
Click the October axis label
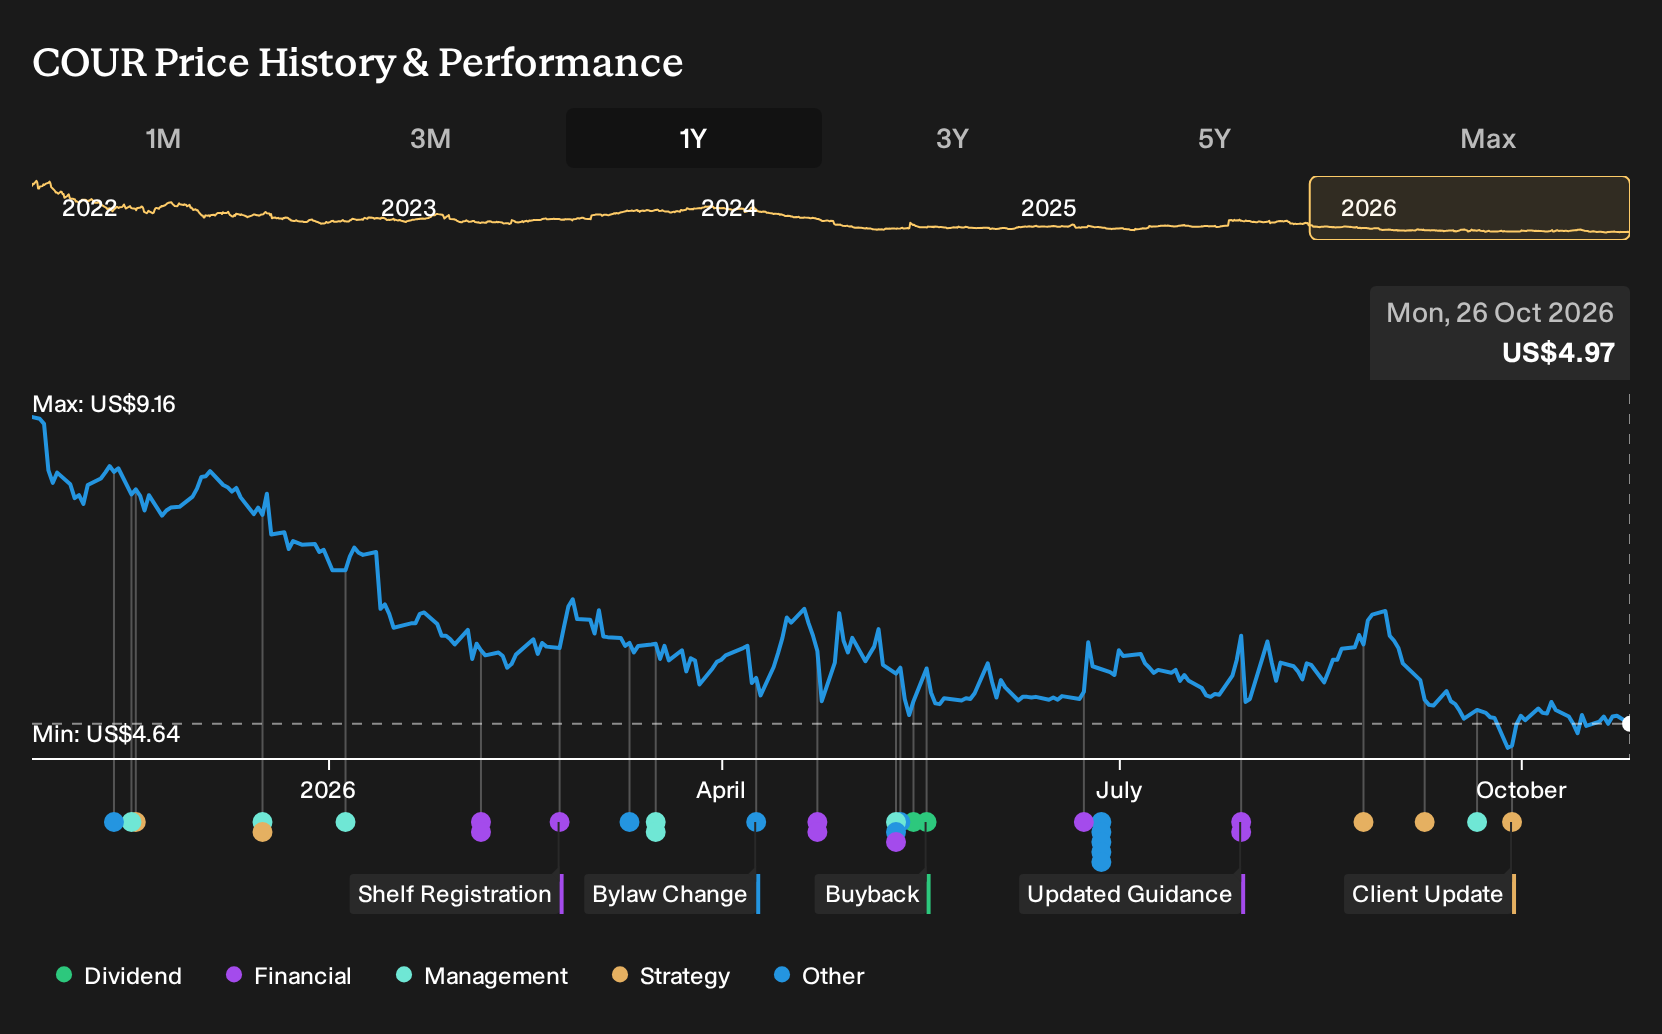click(x=1521, y=790)
